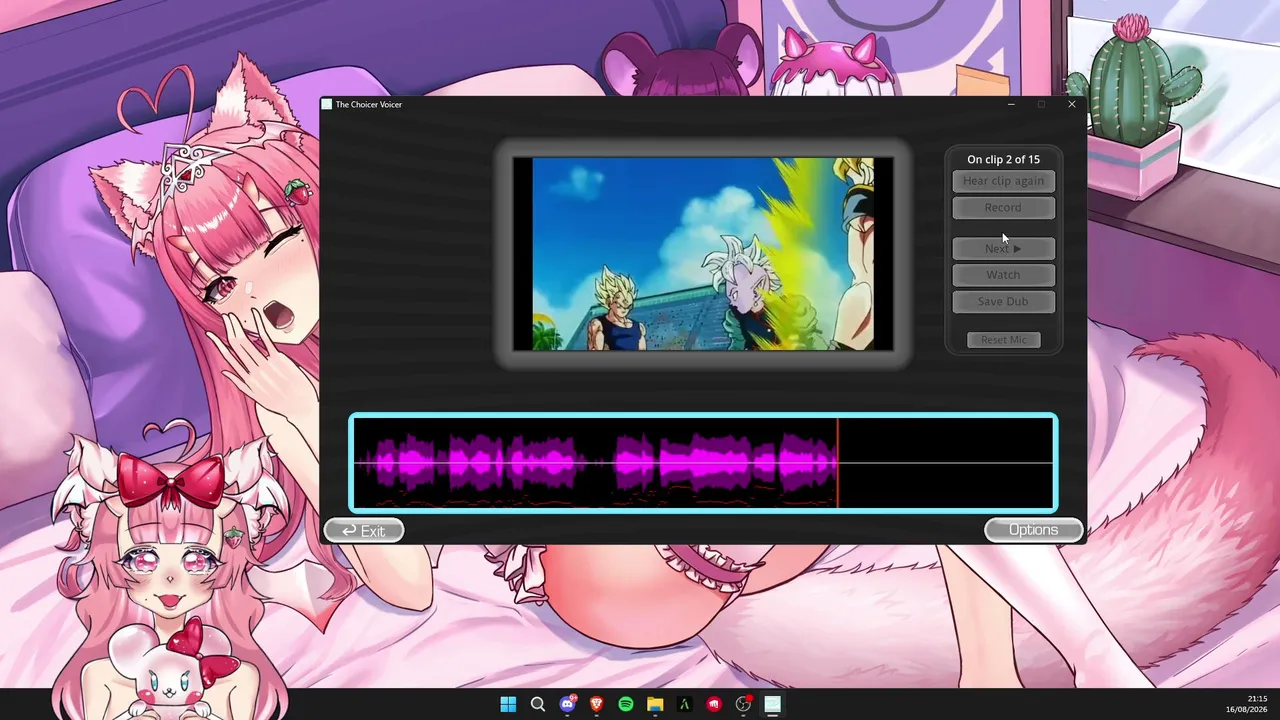Open the Options panel
The image size is (1280, 720).
(1033, 530)
